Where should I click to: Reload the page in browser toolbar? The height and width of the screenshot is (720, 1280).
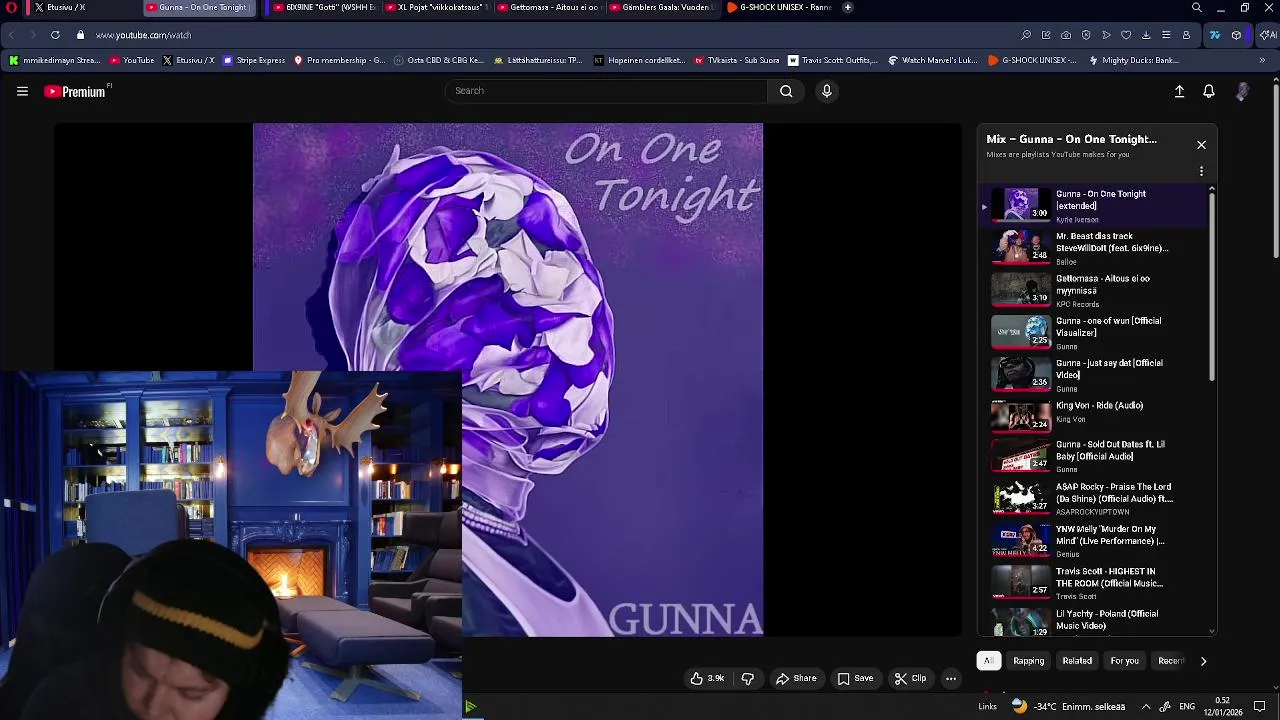55,35
